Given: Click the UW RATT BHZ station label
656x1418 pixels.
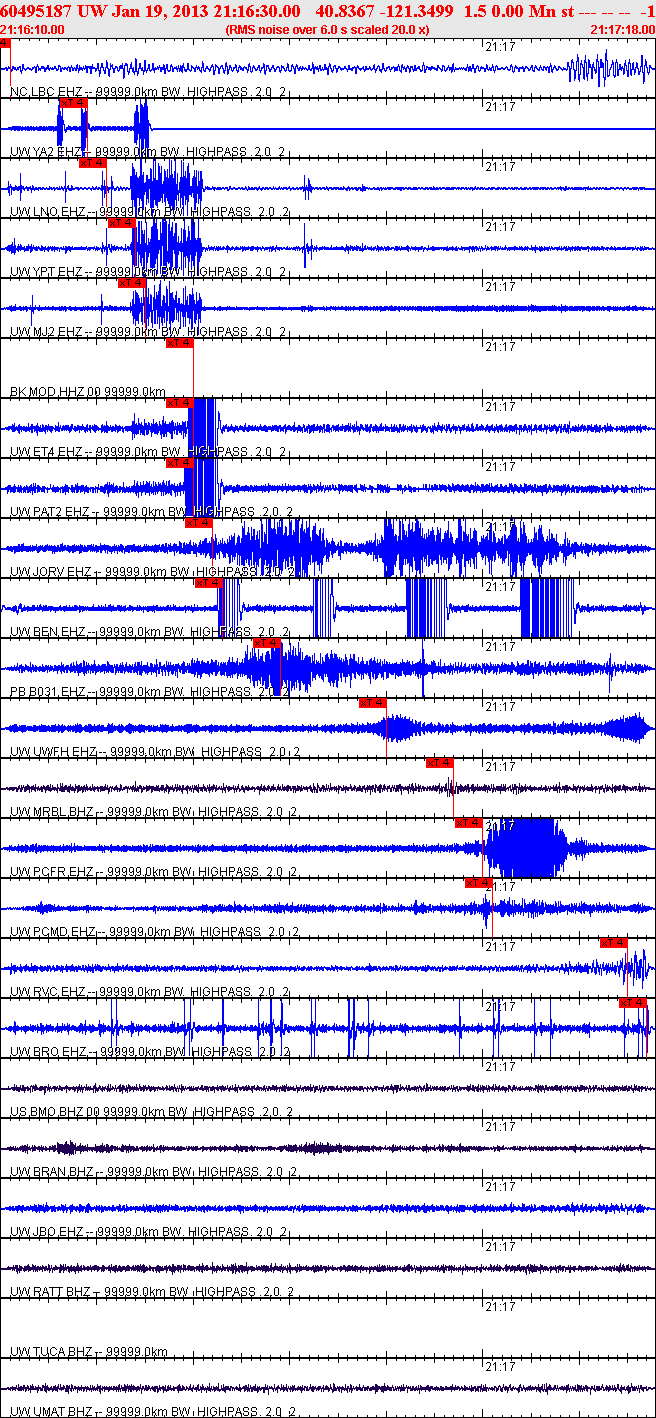Looking at the screenshot, I should pos(152,1292).
